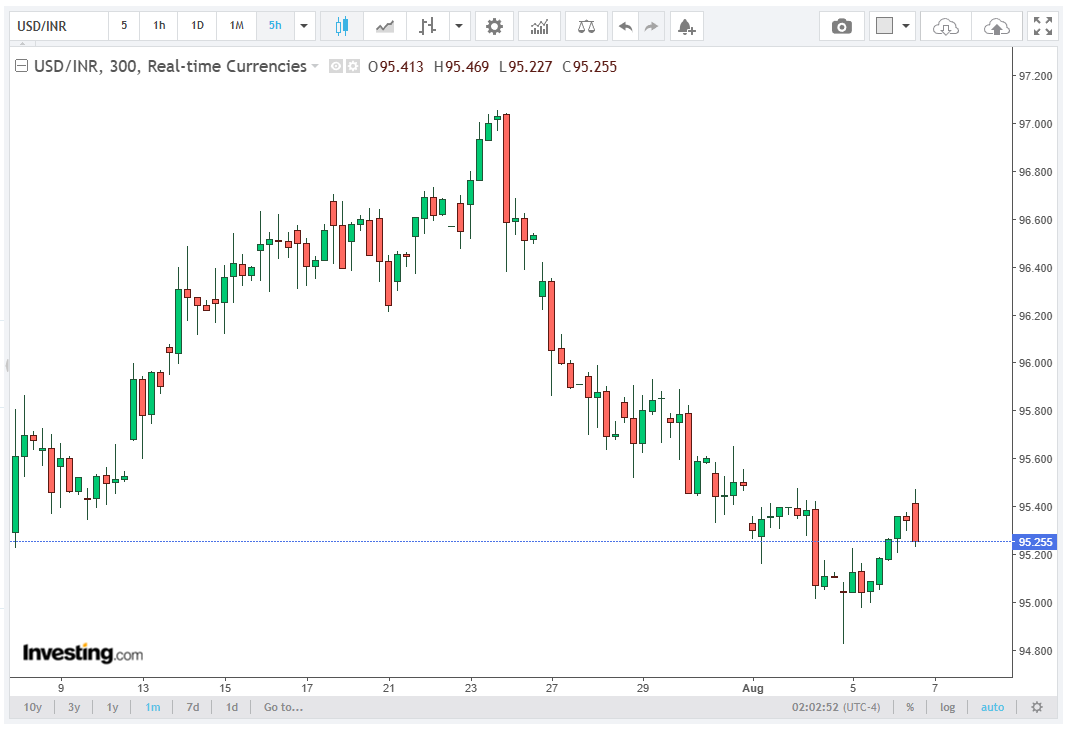Image resolution: width=1069 pixels, height=730 pixels.
Task: Open chart style dropdown arrow
Action: coord(459,27)
